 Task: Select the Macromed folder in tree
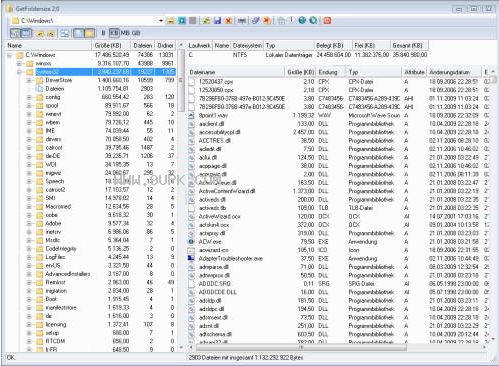tap(58, 207)
